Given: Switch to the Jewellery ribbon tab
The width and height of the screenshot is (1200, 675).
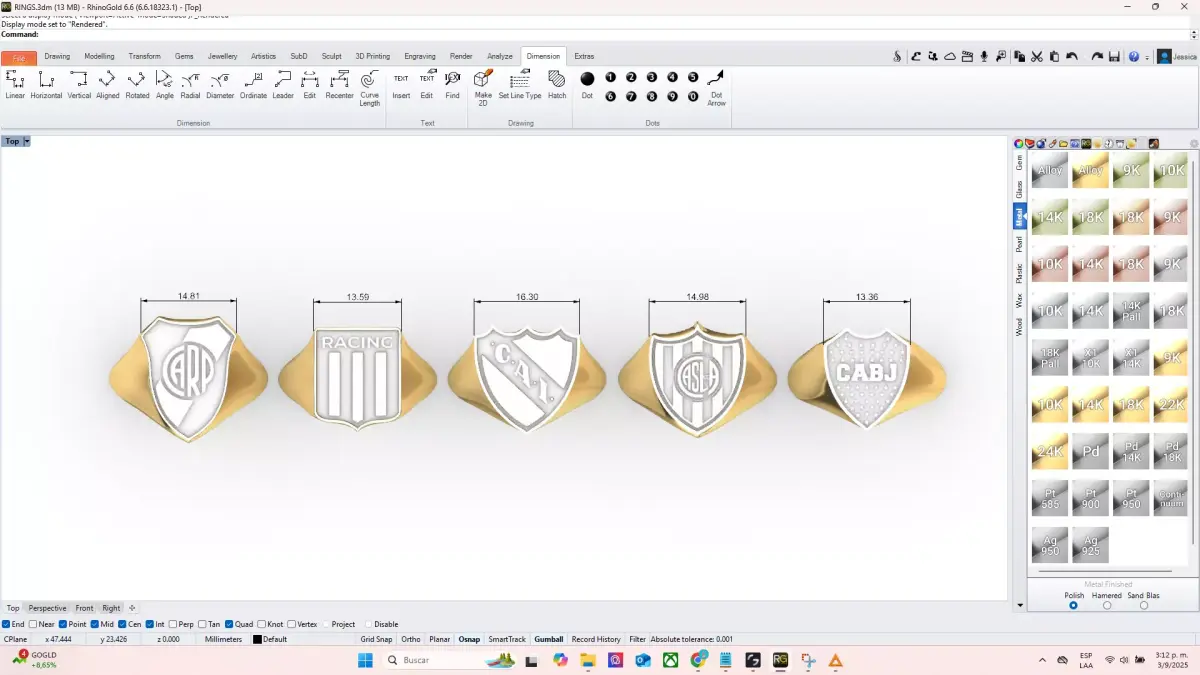Looking at the screenshot, I should (x=222, y=56).
